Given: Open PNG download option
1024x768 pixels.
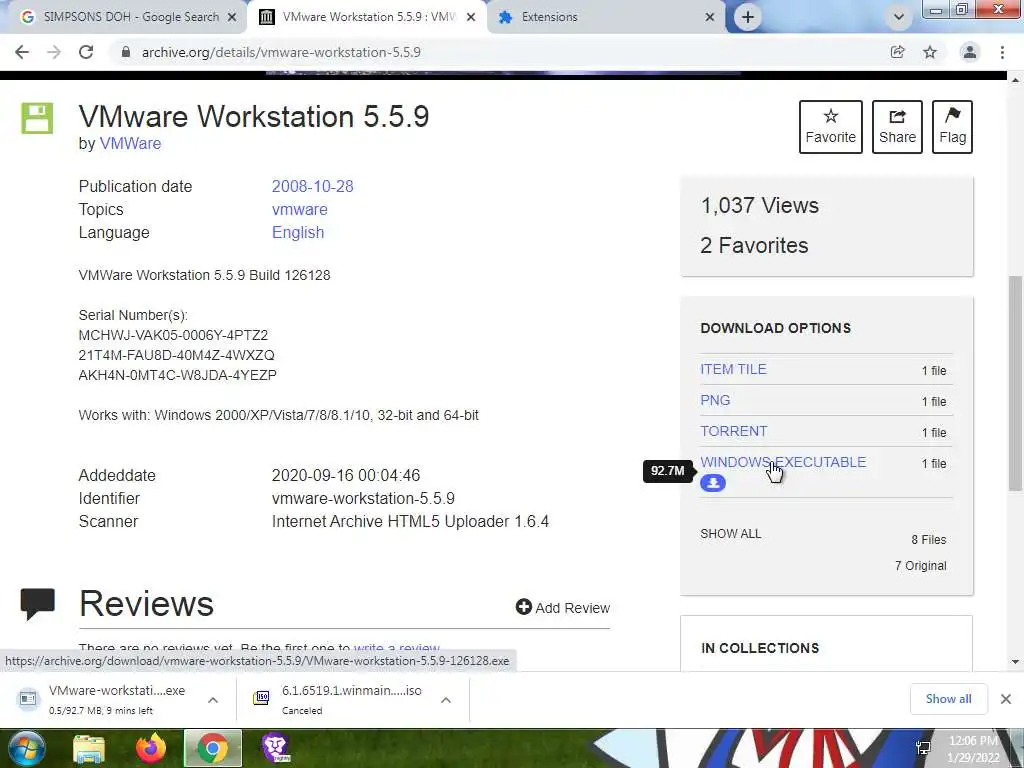Looking at the screenshot, I should (715, 400).
